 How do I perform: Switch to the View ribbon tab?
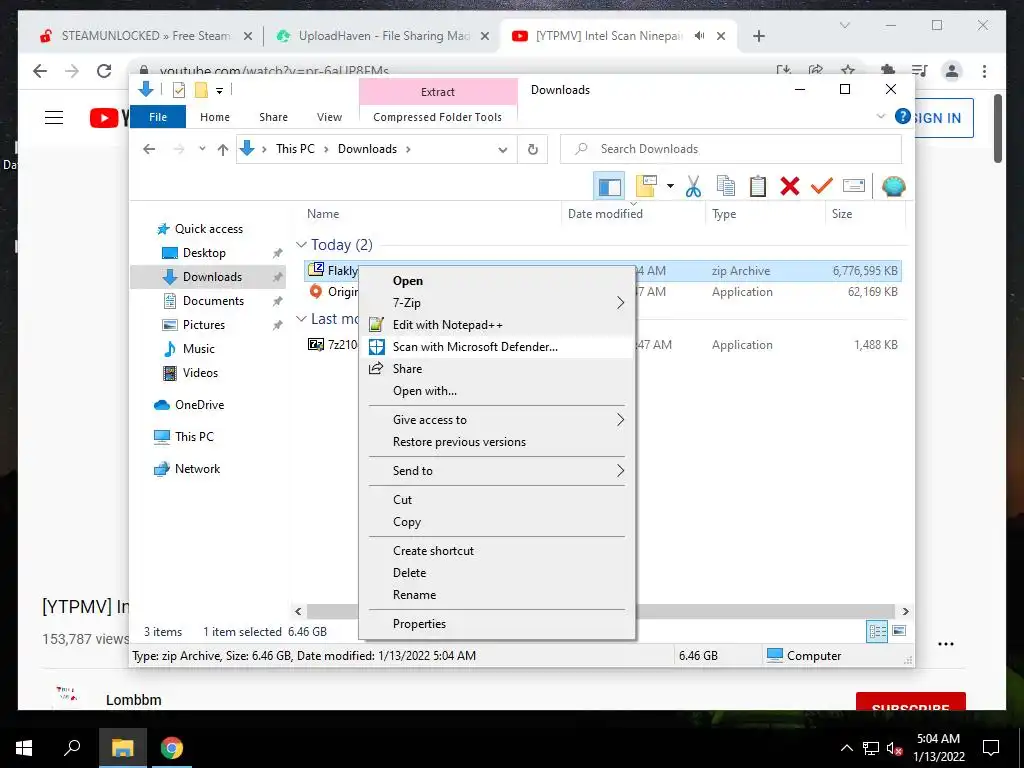pyautogui.click(x=329, y=117)
